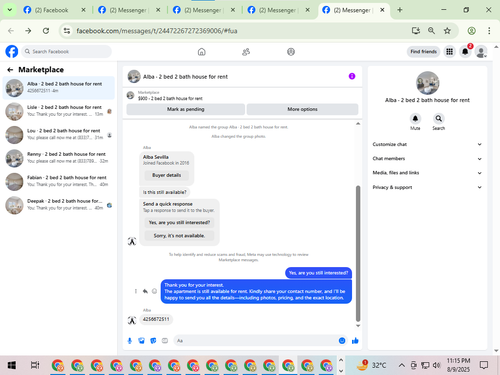Attach a file with the photo icon
The width and height of the screenshot is (500, 375).
[x=142, y=340]
